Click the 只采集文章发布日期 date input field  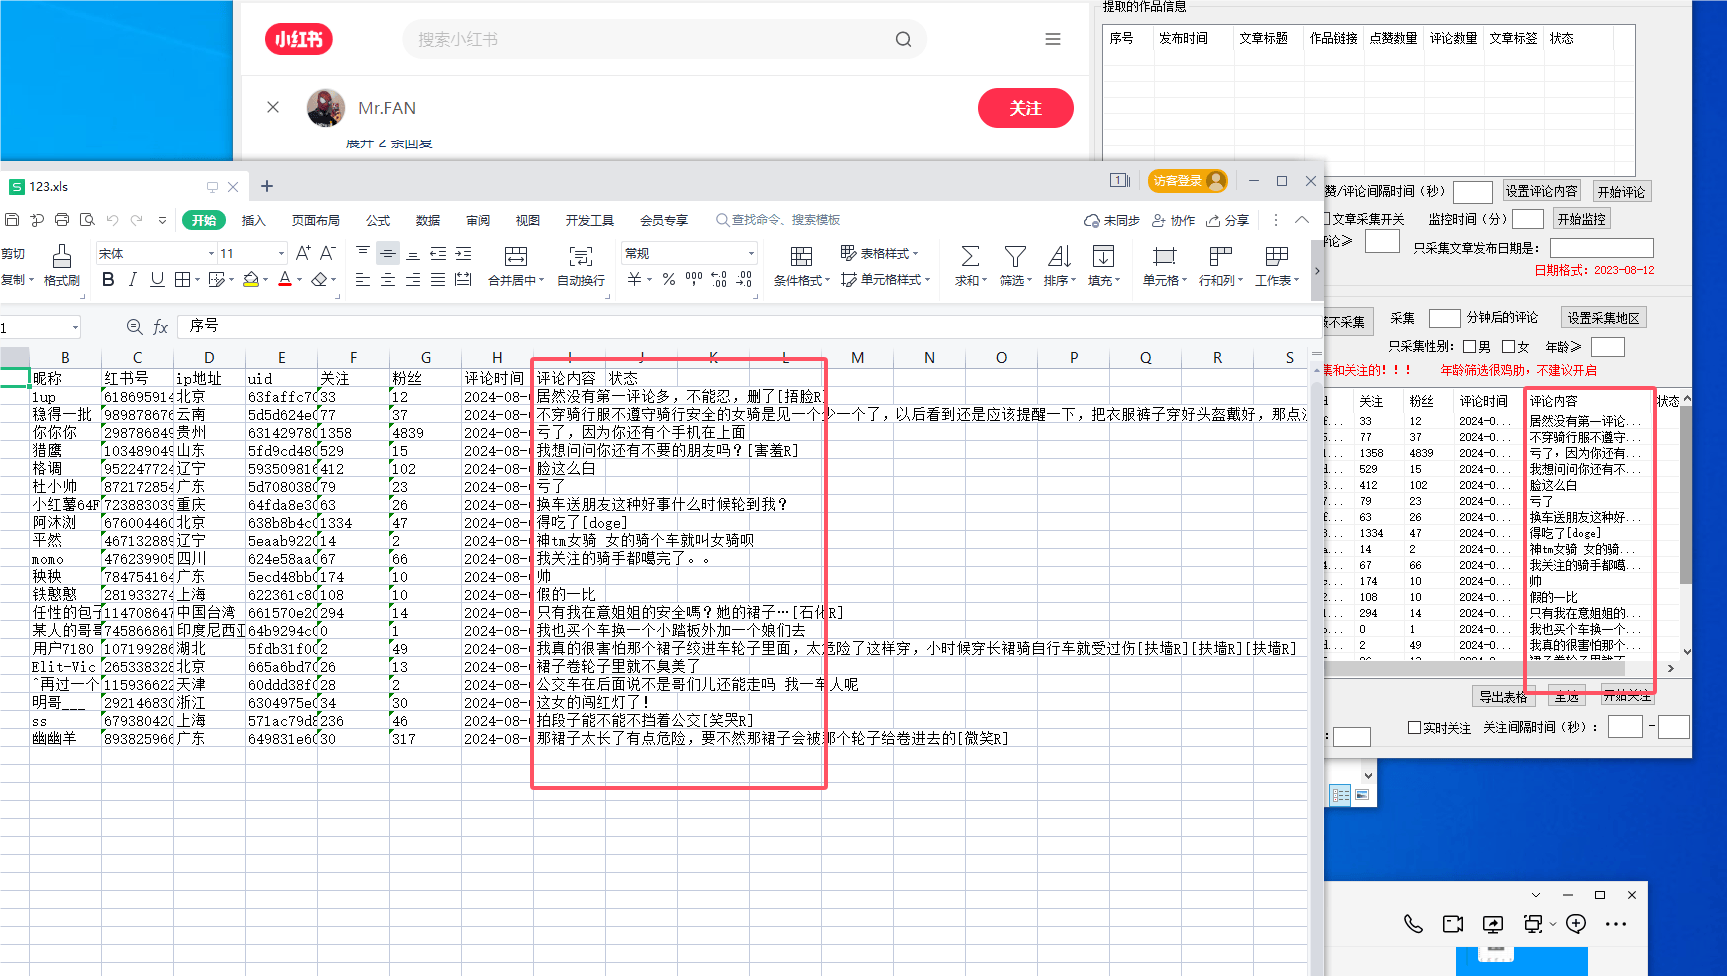click(x=1601, y=247)
